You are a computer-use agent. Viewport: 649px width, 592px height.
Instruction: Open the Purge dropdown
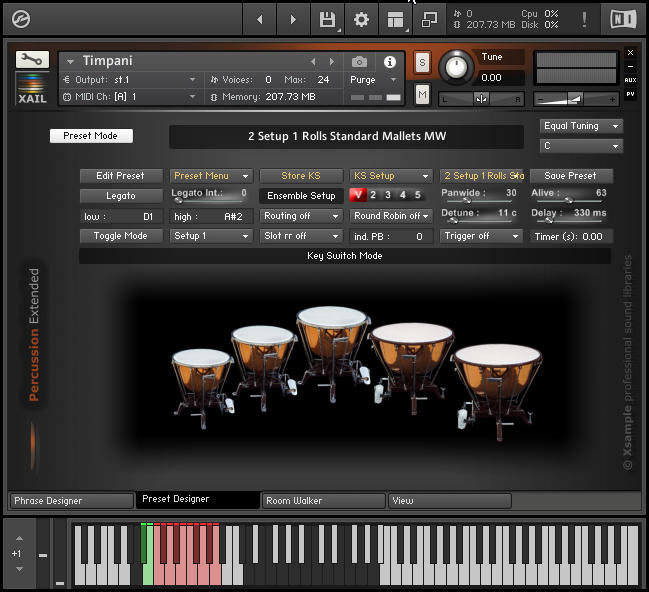374,79
